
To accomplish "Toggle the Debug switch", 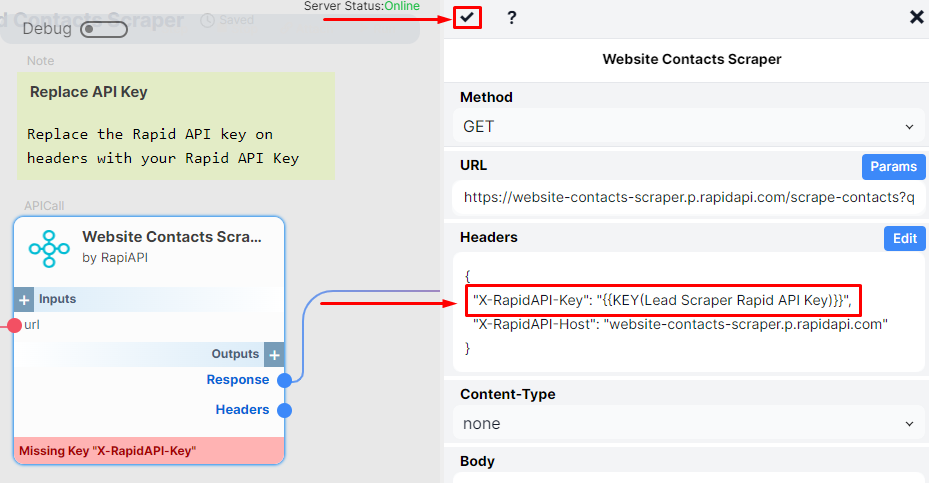I will pos(104,29).
